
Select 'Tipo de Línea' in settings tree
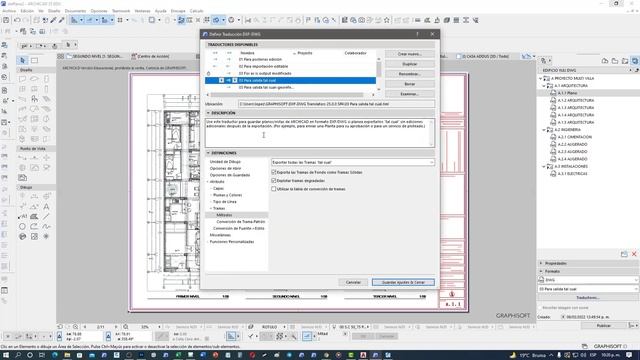pyautogui.click(x=224, y=202)
